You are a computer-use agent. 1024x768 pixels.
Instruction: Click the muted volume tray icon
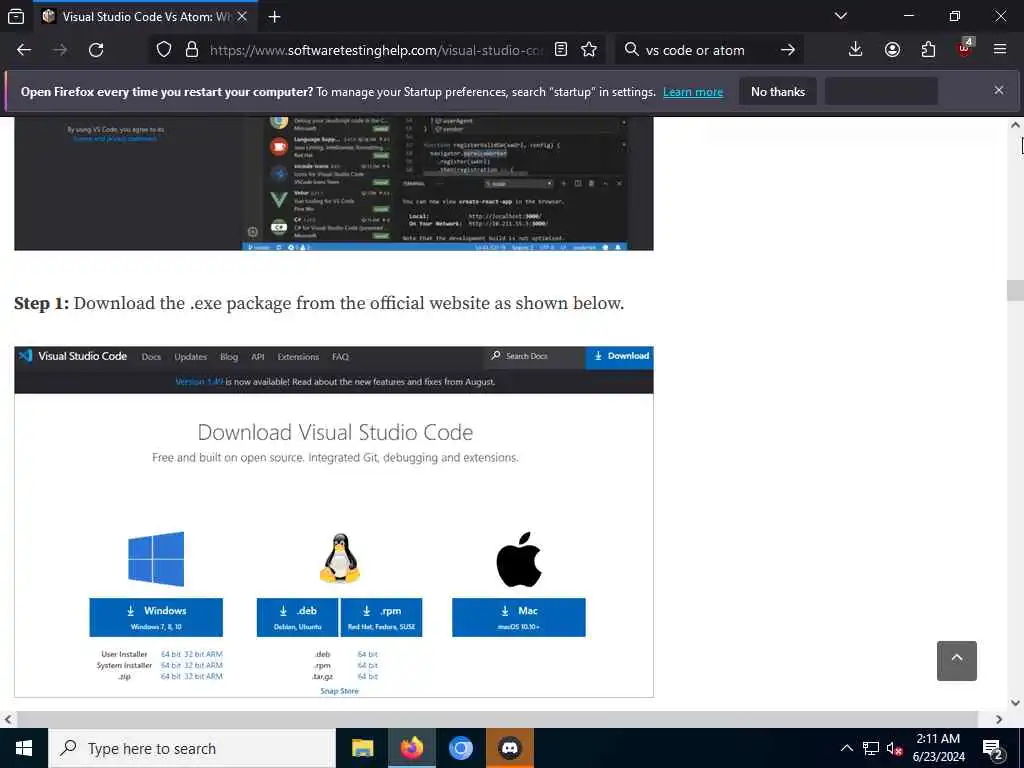tap(895, 748)
